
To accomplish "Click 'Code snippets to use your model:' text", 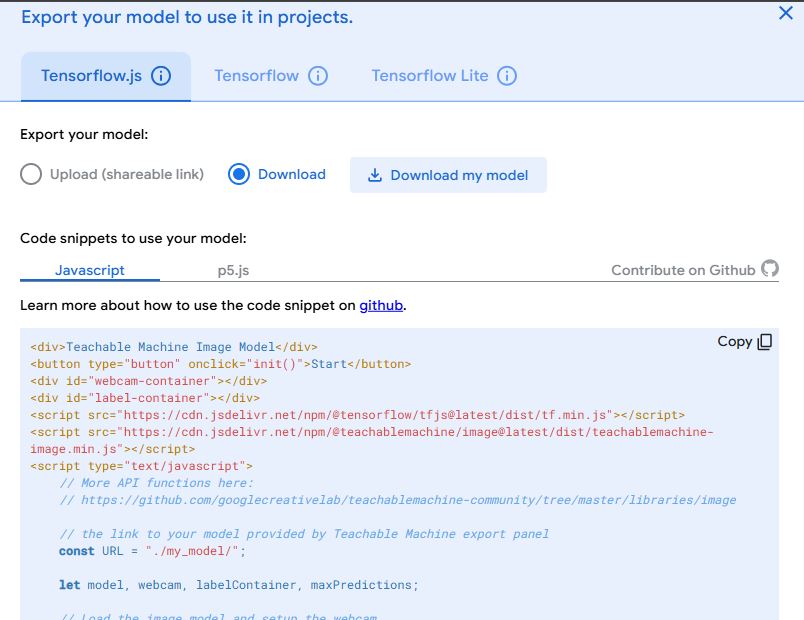I will [x=133, y=238].
